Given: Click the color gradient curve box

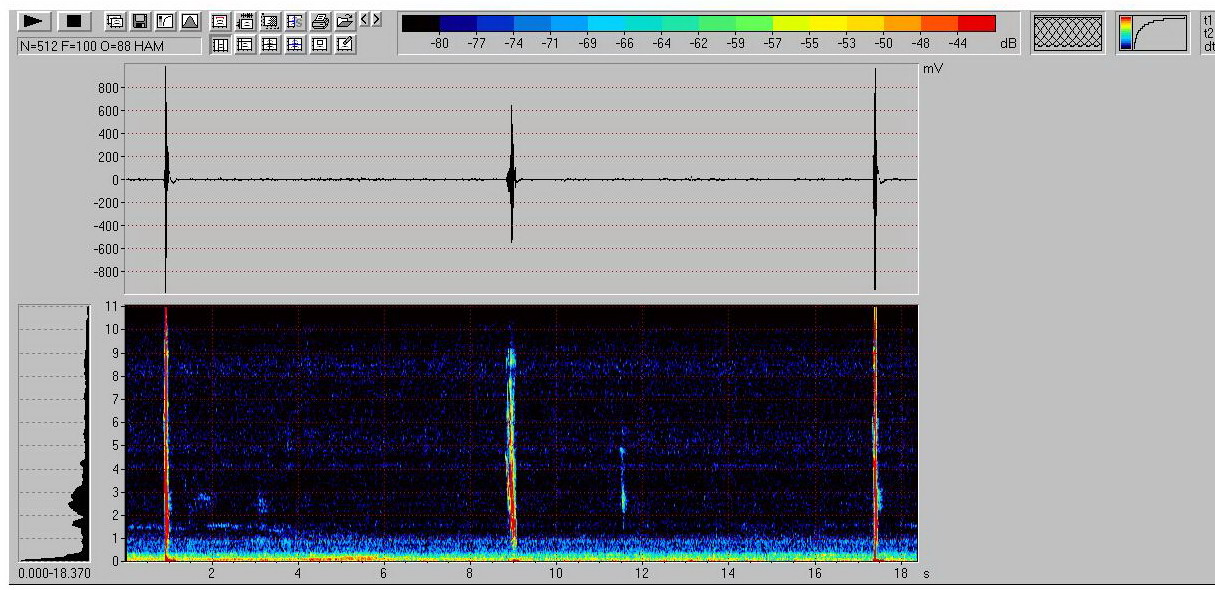Looking at the screenshot, I should click(1154, 33).
